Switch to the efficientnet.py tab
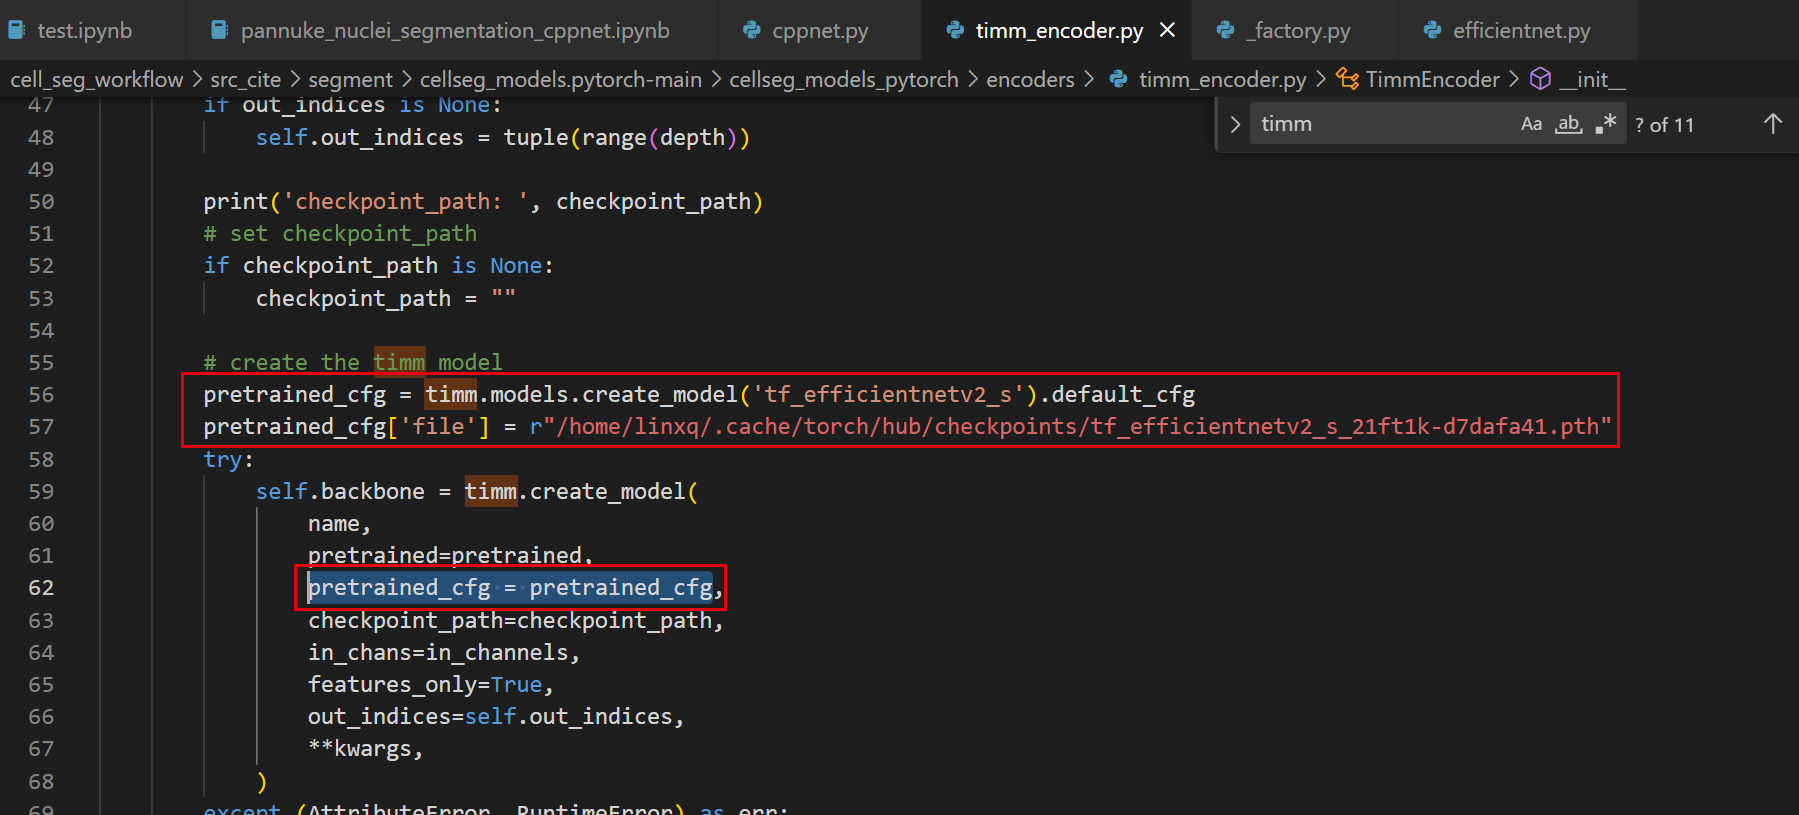The image size is (1799, 815). [x=1521, y=30]
